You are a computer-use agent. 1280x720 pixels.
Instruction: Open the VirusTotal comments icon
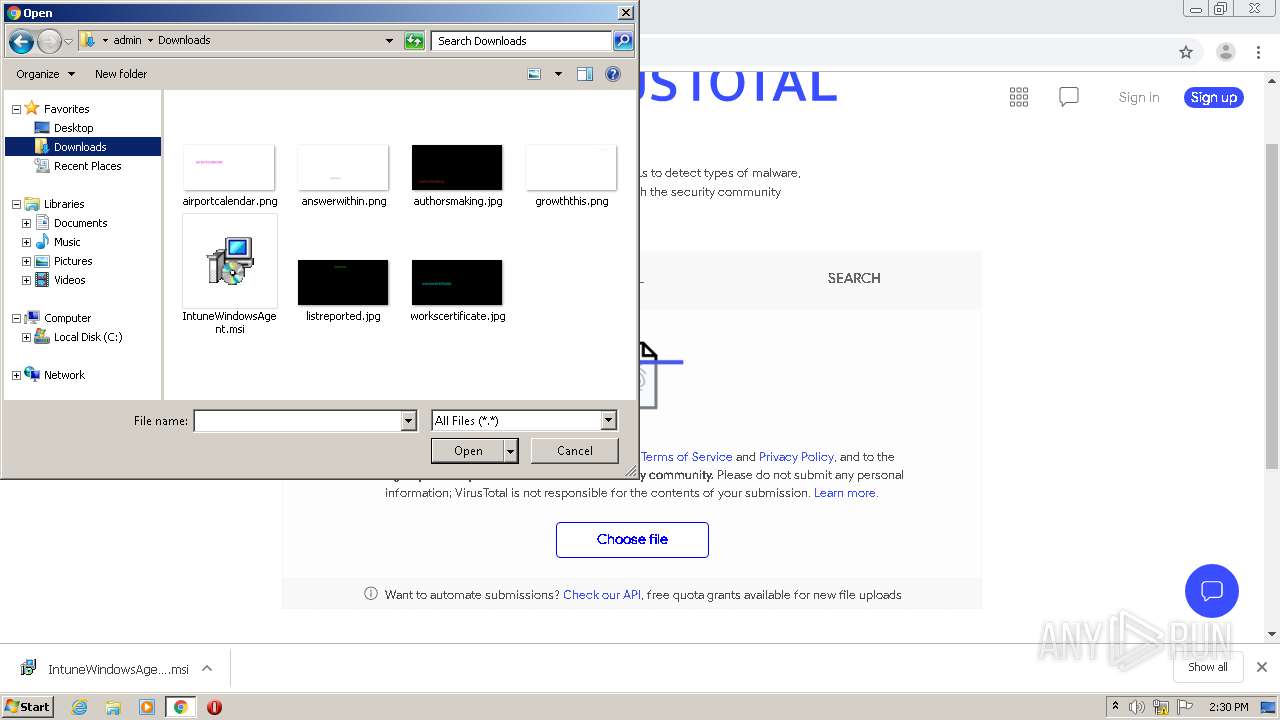[x=1069, y=97]
